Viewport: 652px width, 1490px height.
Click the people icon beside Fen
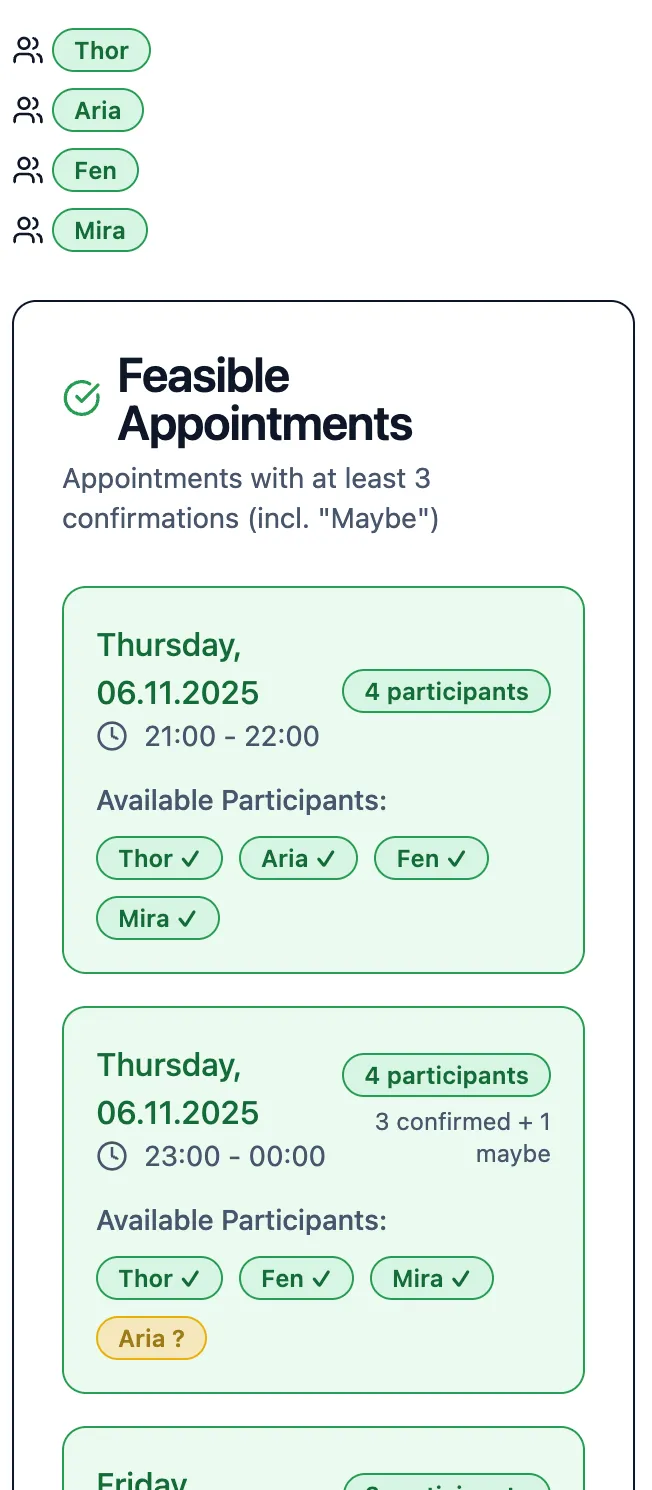tap(28, 171)
